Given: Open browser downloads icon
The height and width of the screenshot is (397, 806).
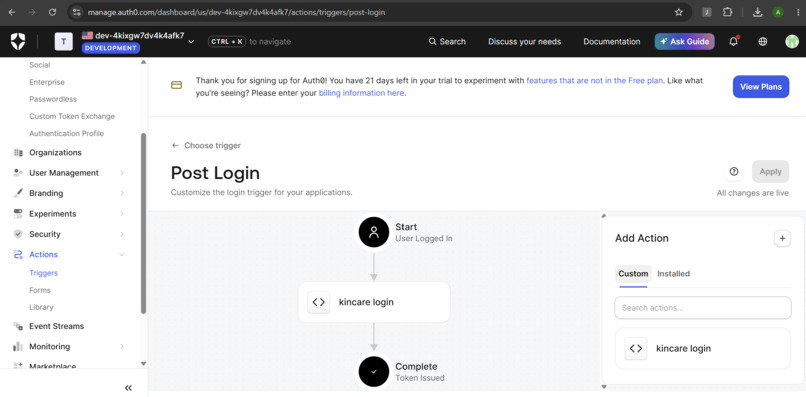Looking at the screenshot, I should click(757, 12).
